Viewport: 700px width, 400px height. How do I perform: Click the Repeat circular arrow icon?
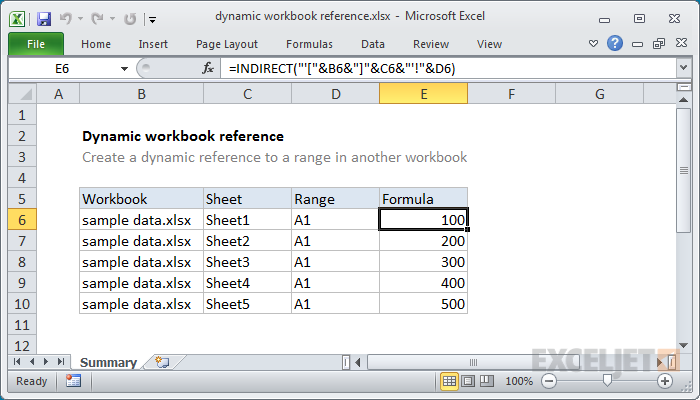click(x=130, y=19)
